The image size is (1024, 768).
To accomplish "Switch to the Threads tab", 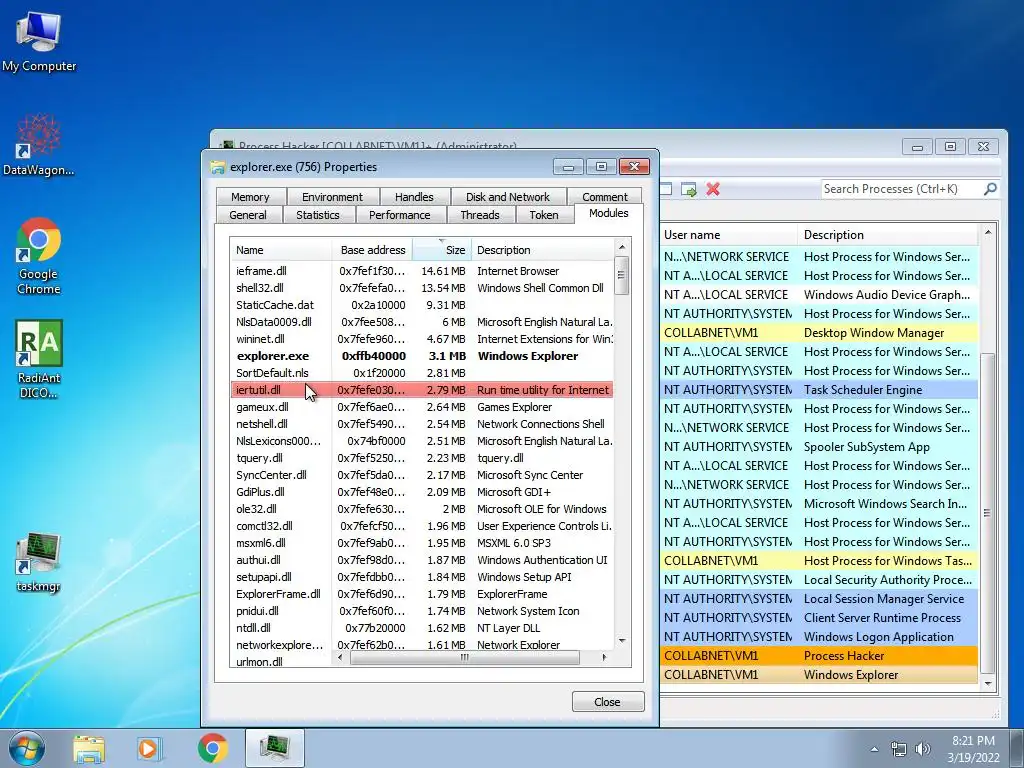I will pos(480,215).
